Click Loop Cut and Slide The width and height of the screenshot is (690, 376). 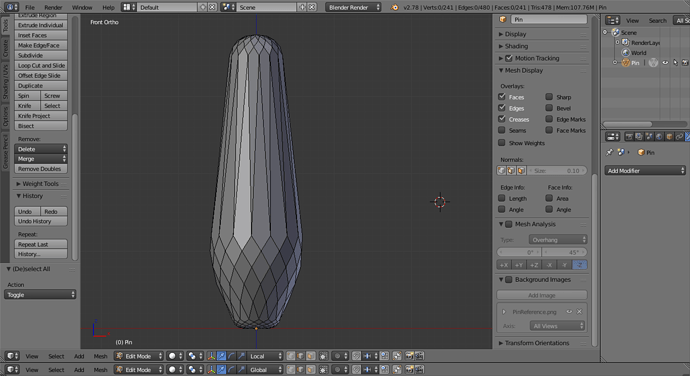[41, 66]
